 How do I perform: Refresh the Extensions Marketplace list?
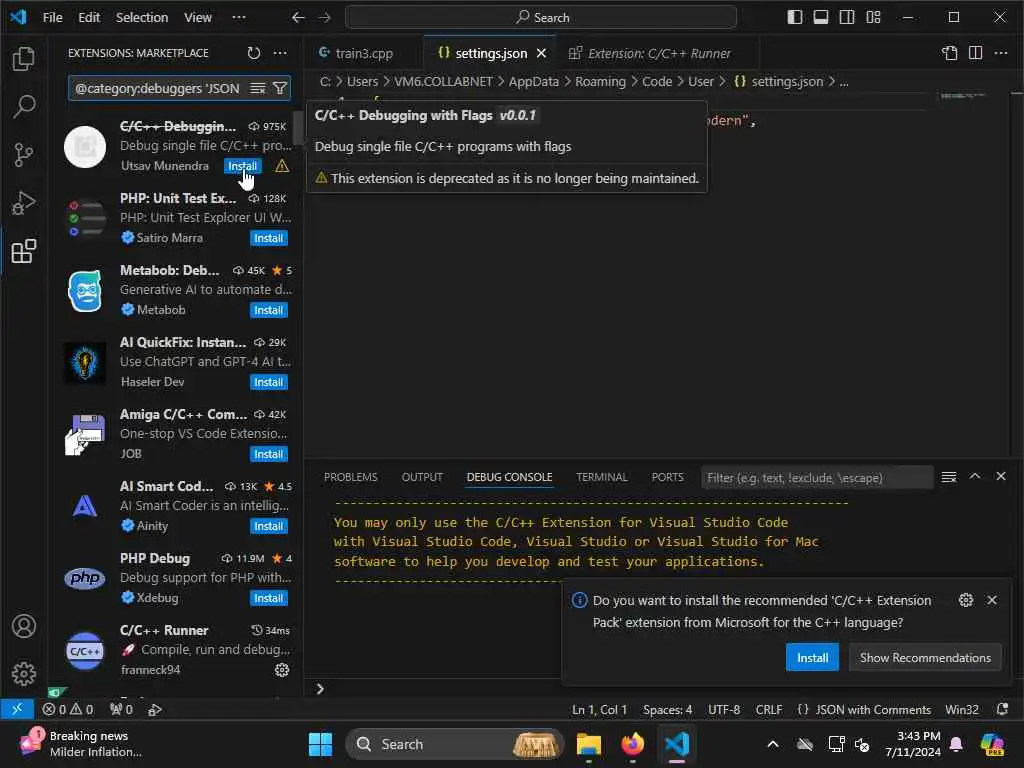253,53
